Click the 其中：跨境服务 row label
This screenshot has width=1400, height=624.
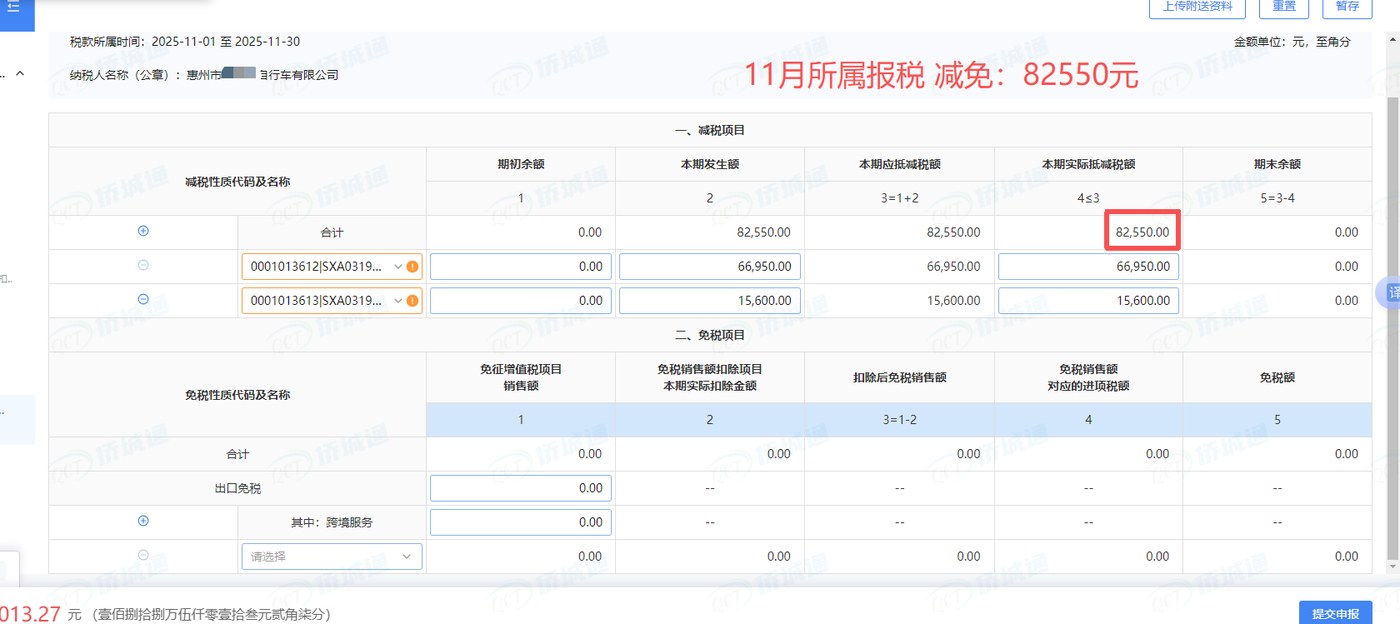point(331,522)
